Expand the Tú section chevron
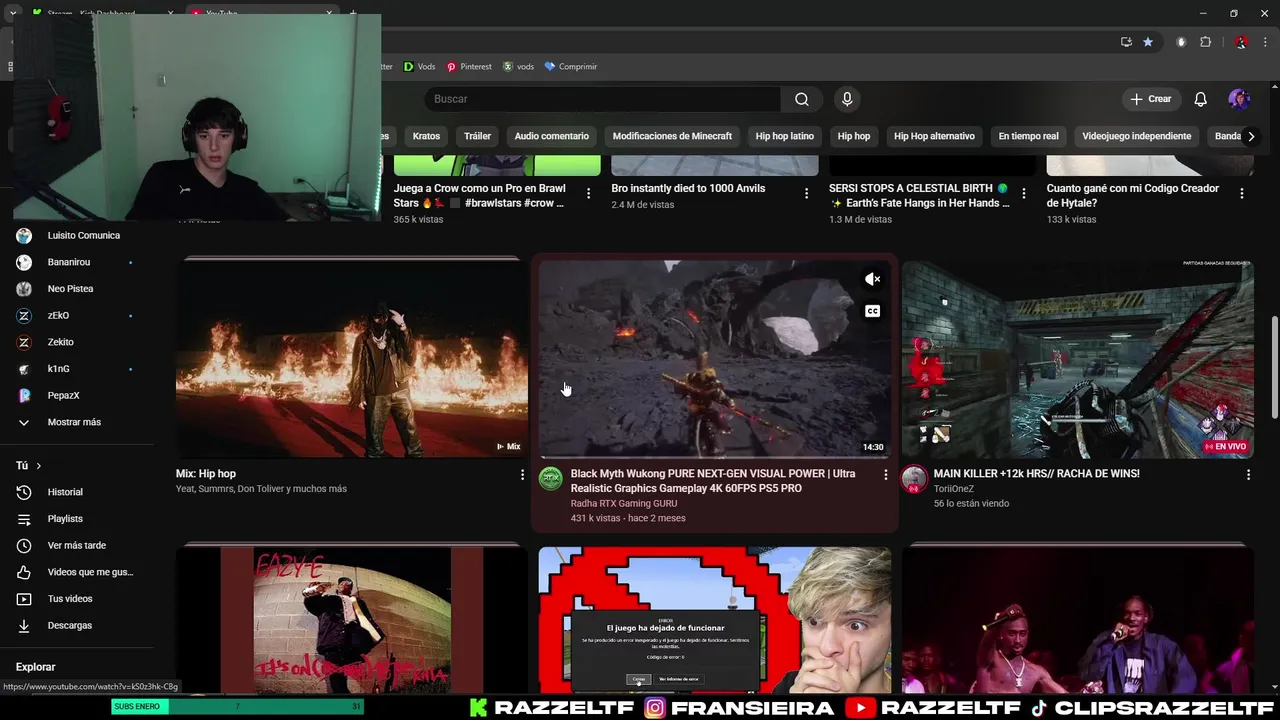 pos(38,466)
